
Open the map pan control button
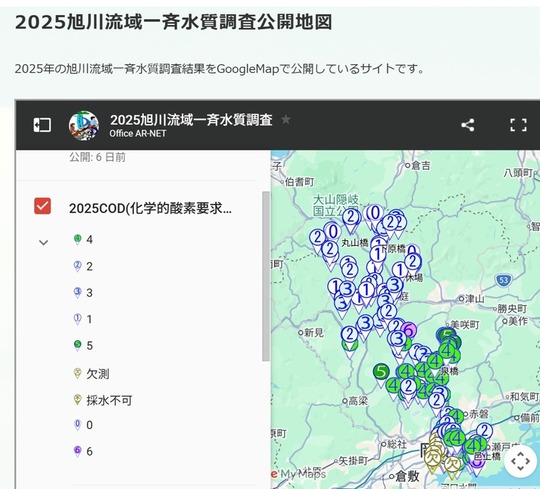520,461
